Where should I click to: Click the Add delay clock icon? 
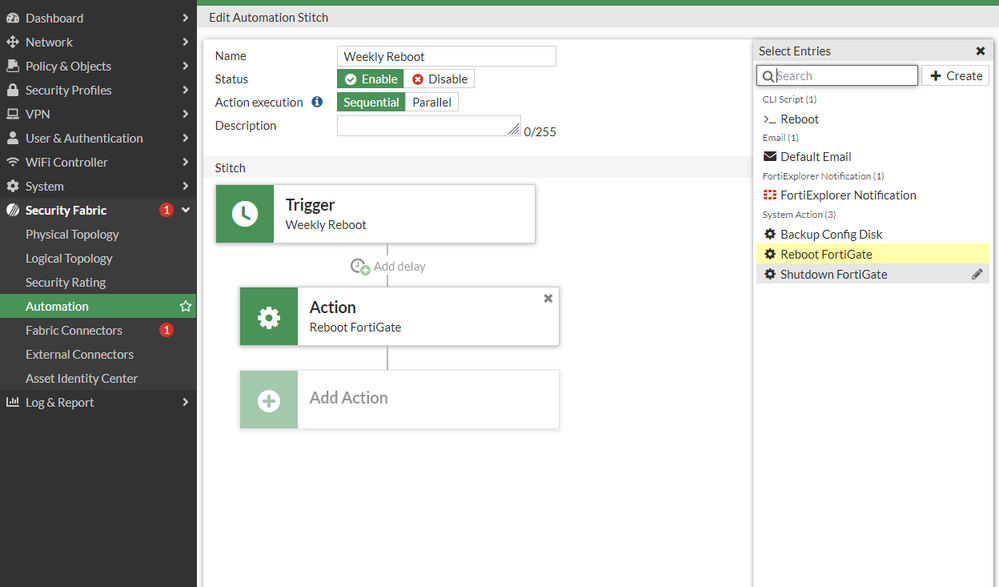(x=360, y=267)
